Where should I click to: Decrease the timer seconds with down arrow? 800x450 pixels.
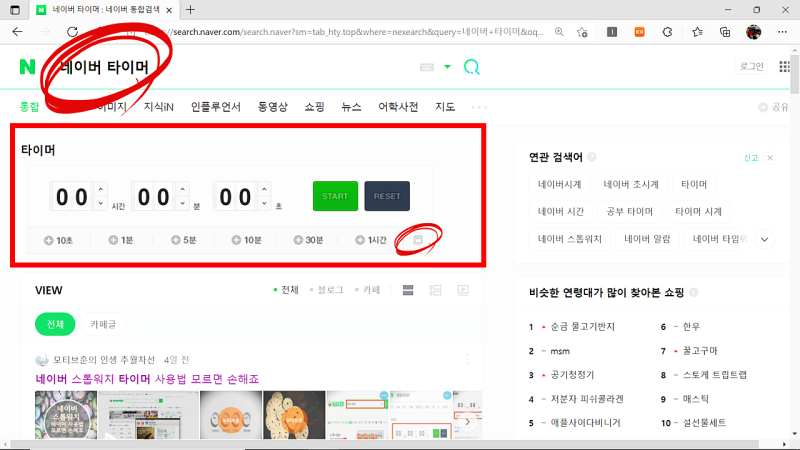click(x=264, y=203)
